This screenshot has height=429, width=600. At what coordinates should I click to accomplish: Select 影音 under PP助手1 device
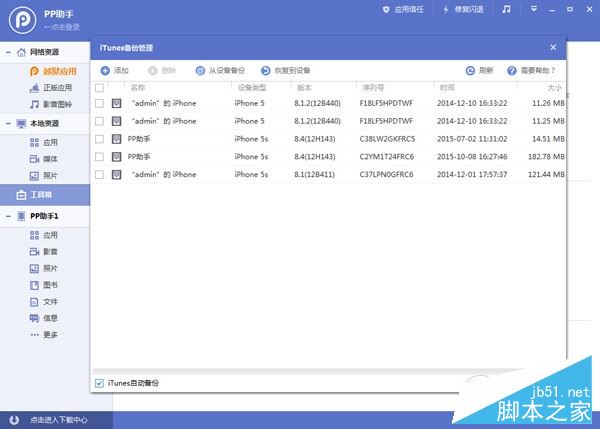[44, 251]
